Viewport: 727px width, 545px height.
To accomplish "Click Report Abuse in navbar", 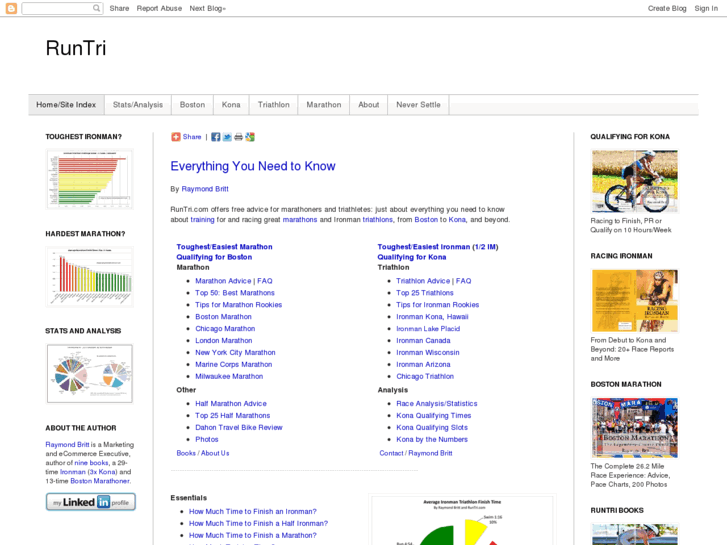I will tap(159, 8).
